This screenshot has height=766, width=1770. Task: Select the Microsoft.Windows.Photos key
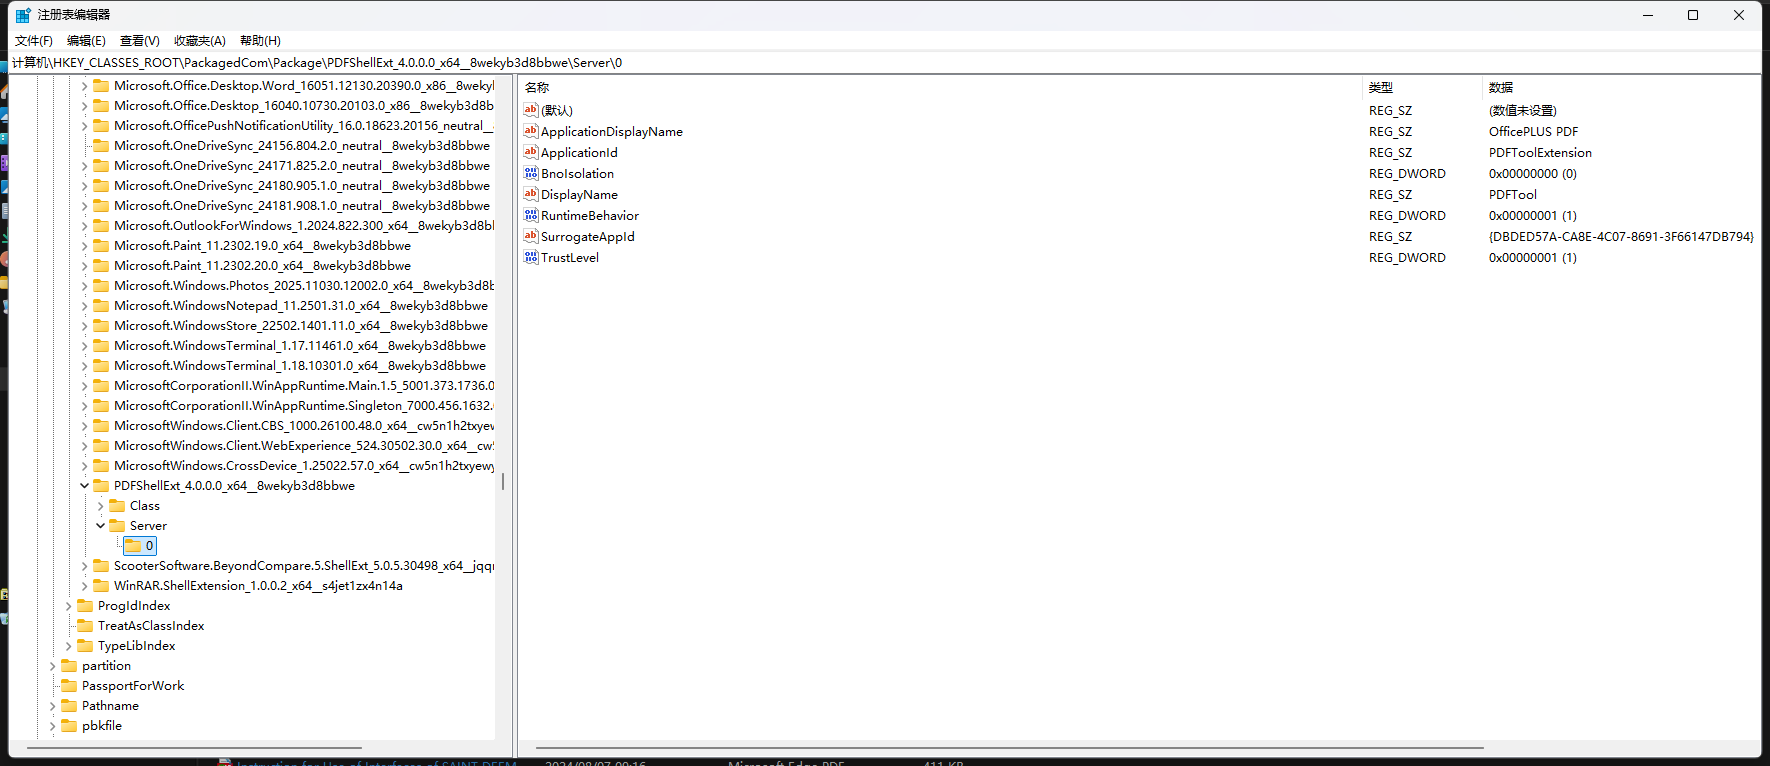(x=304, y=285)
